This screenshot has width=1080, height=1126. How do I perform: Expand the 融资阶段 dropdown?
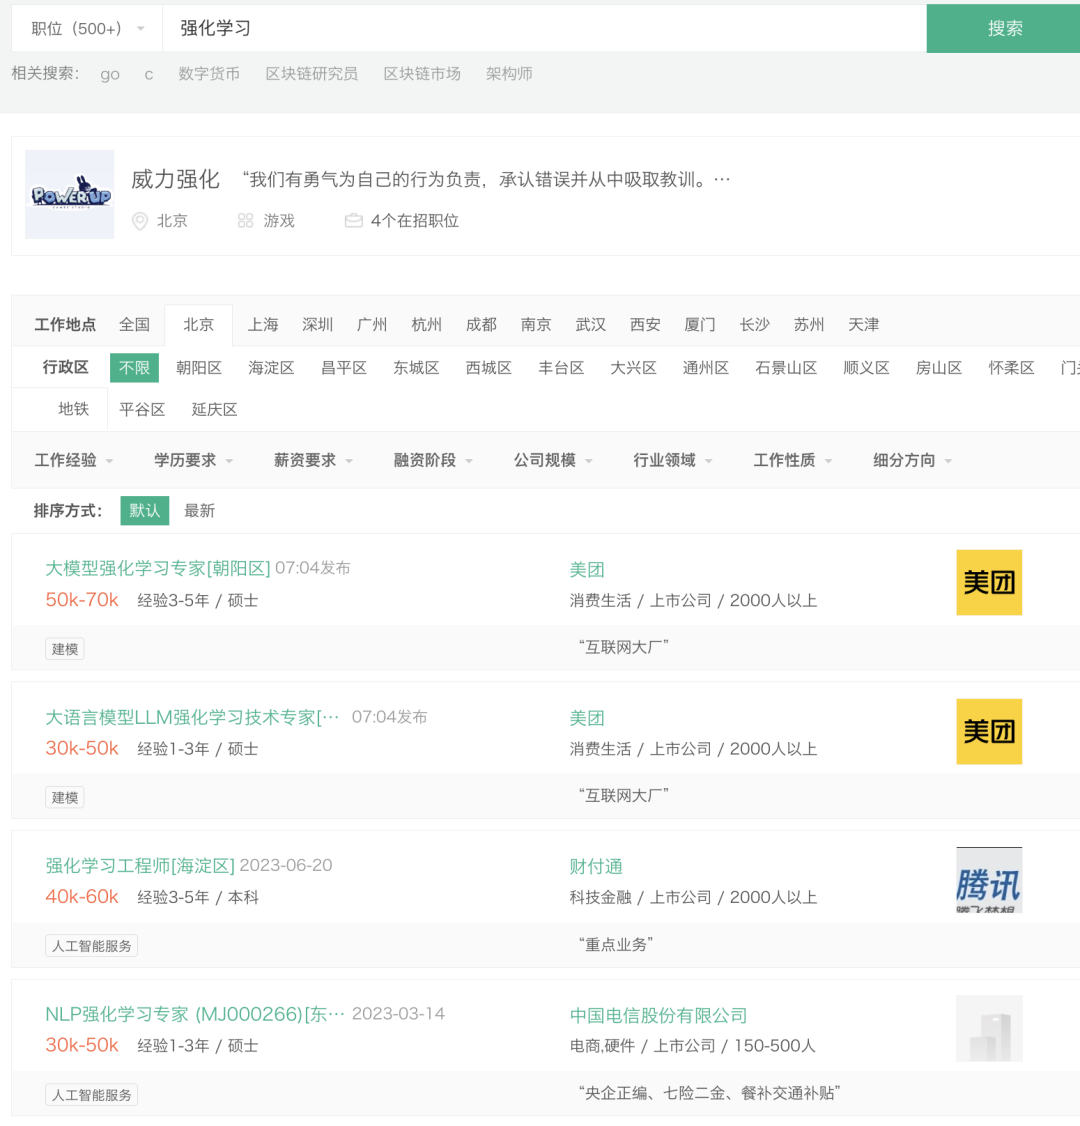tap(434, 460)
